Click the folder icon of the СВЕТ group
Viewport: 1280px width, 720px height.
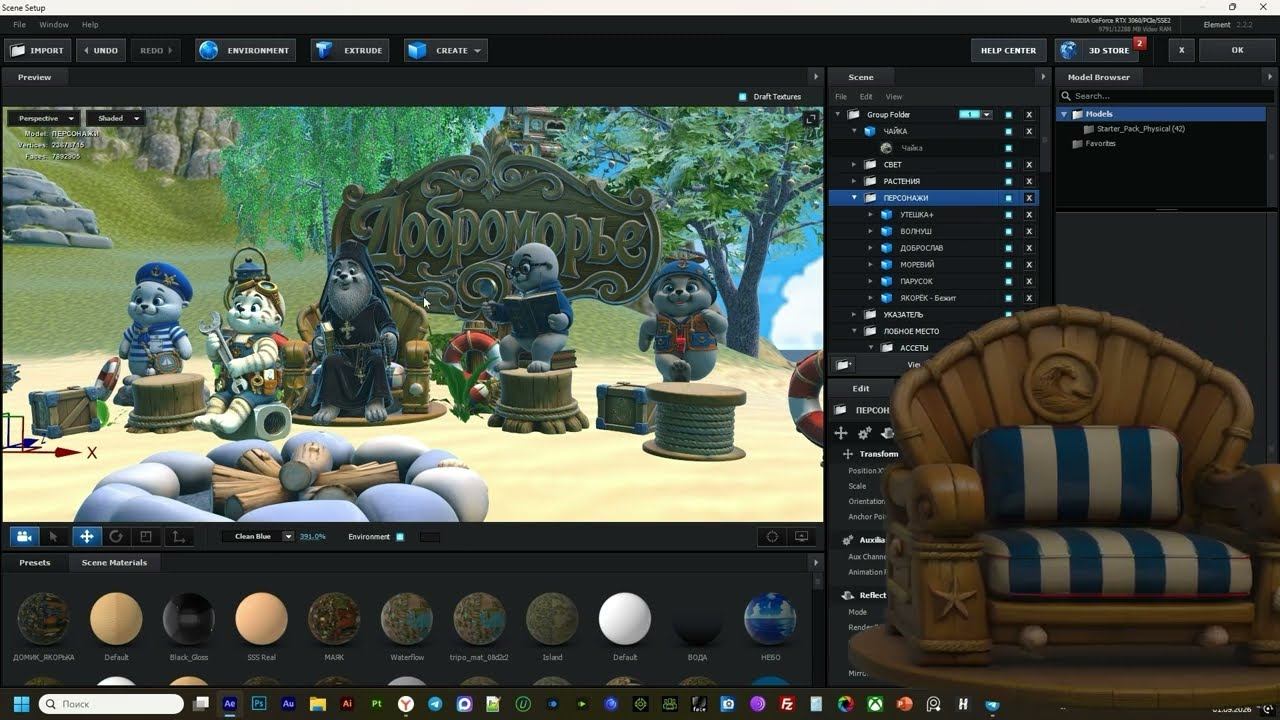point(870,165)
